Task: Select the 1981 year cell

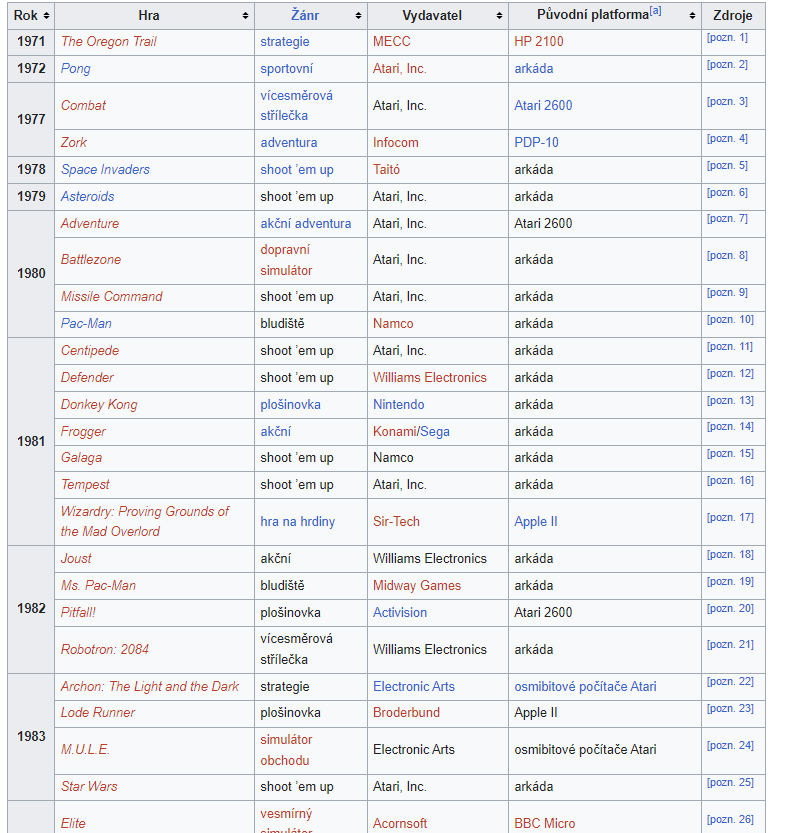Action: tap(31, 441)
